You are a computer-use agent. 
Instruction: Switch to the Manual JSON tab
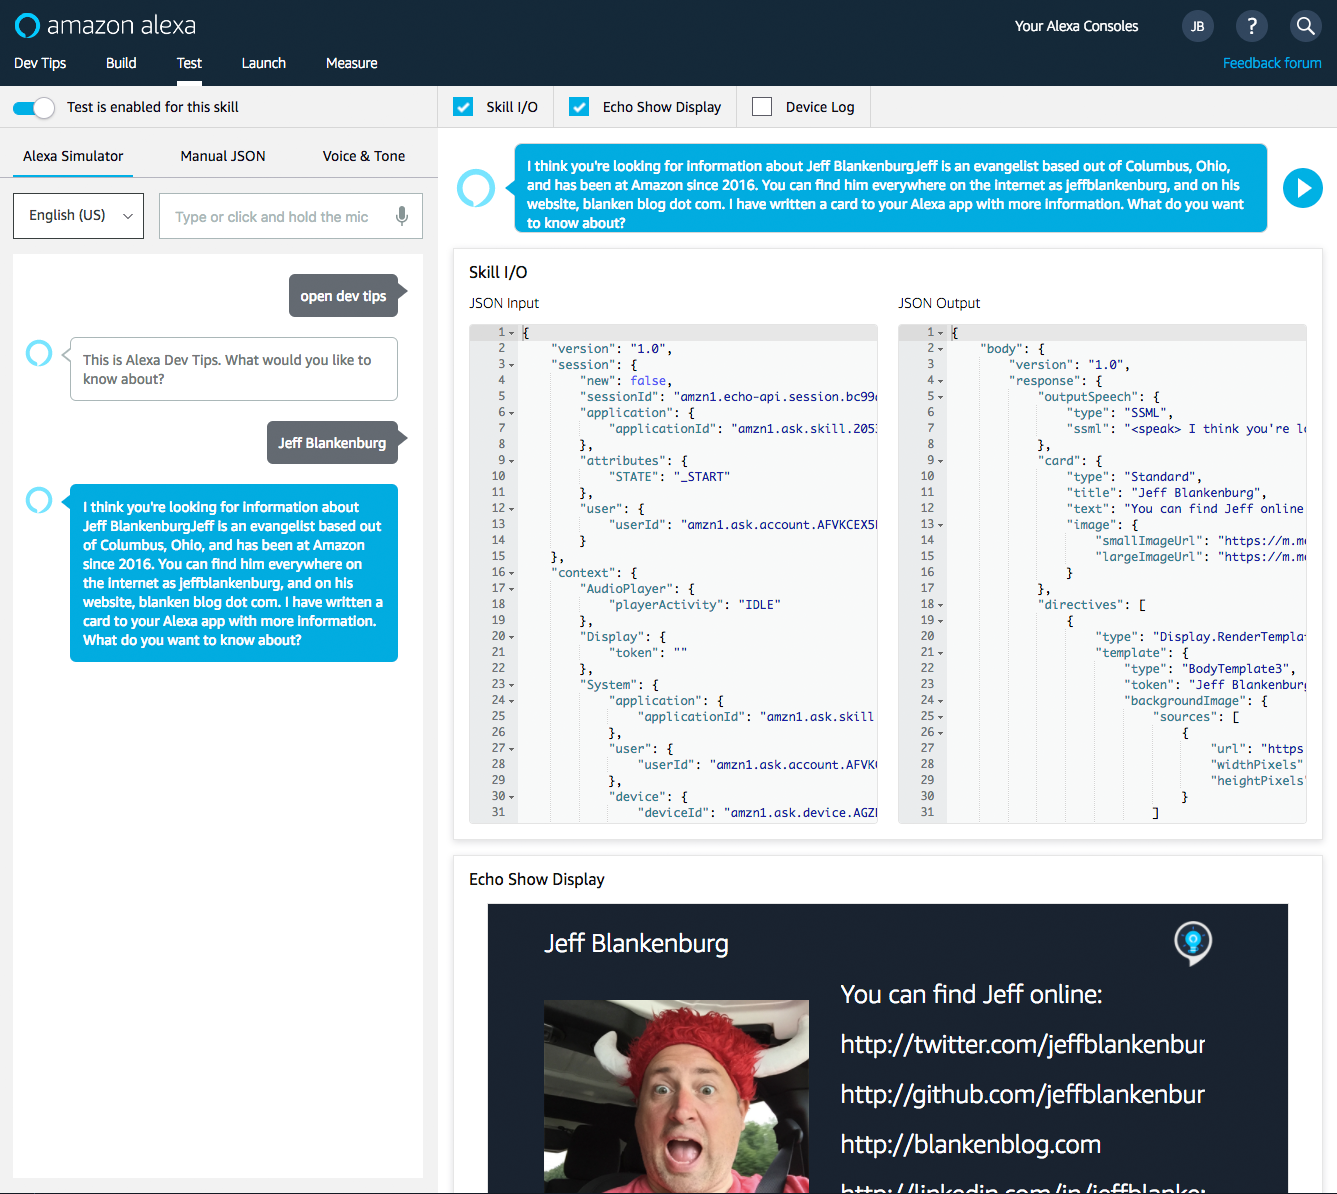[223, 156]
